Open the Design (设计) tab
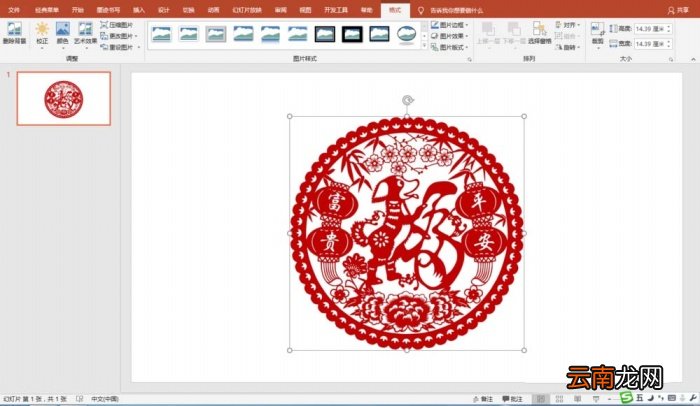This screenshot has width=700, height=406. [164, 10]
